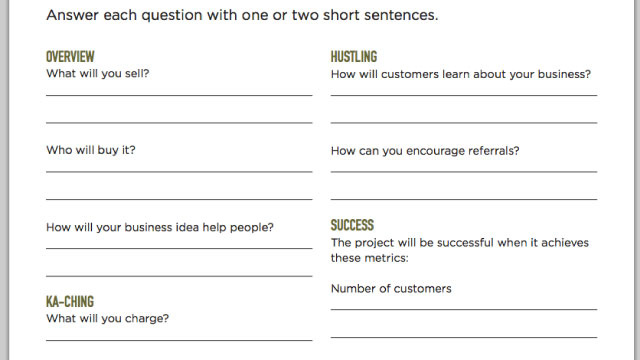Click the second answer line under 'What will you sell?'
The height and width of the screenshot is (360, 640).
(x=179, y=122)
